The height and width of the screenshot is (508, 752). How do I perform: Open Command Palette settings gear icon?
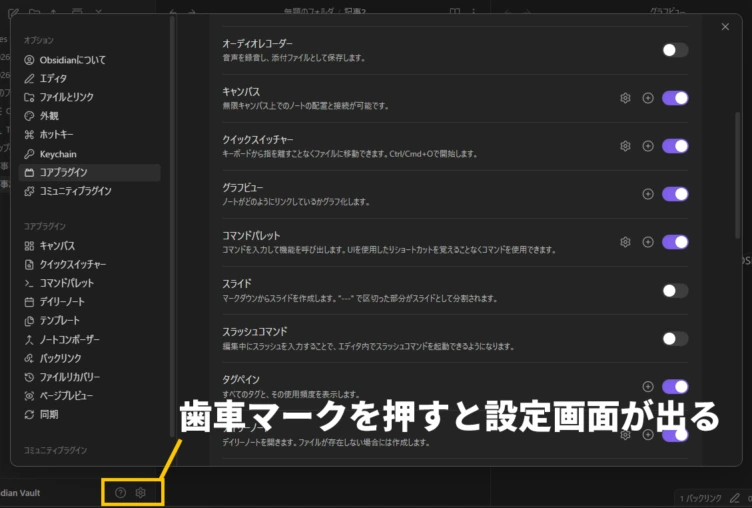(625, 242)
